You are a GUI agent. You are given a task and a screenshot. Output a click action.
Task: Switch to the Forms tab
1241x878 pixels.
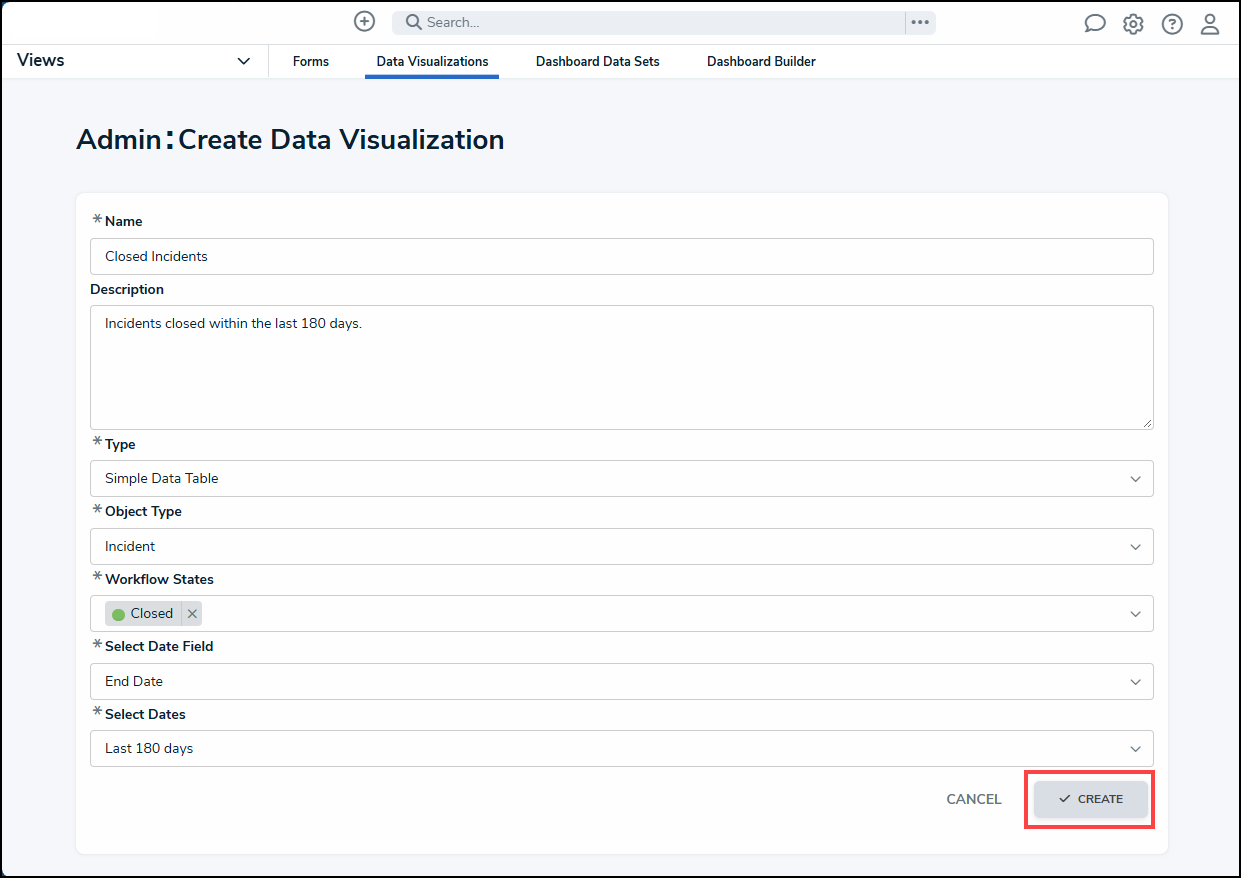(311, 62)
